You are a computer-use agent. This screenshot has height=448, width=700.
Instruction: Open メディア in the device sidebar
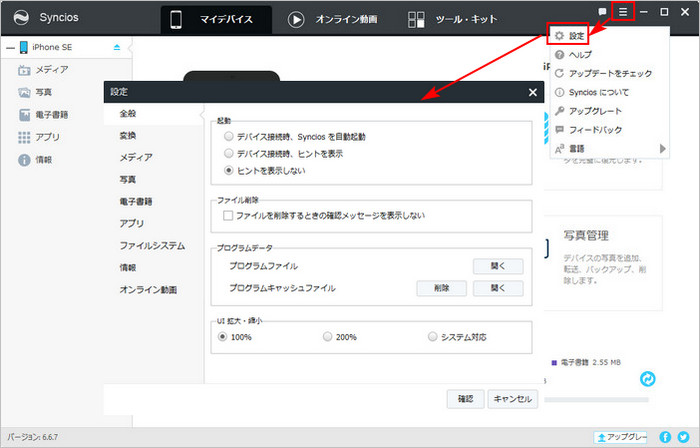tap(43, 70)
